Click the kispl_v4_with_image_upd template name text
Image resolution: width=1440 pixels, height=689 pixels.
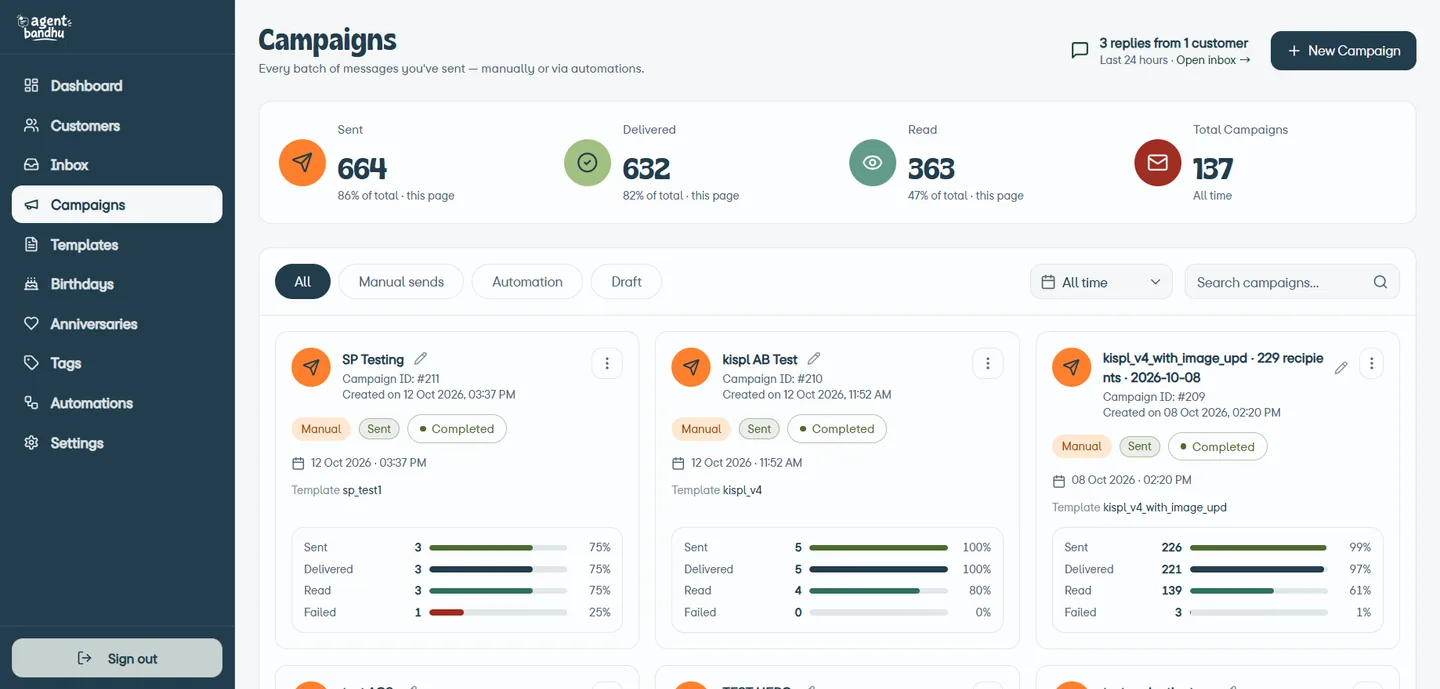click(1165, 508)
